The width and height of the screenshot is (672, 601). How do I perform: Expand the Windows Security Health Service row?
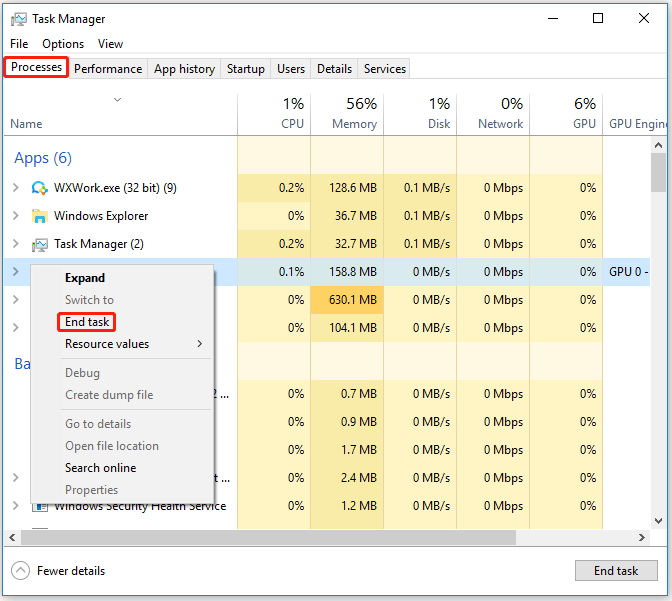pyautogui.click(x=16, y=505)
